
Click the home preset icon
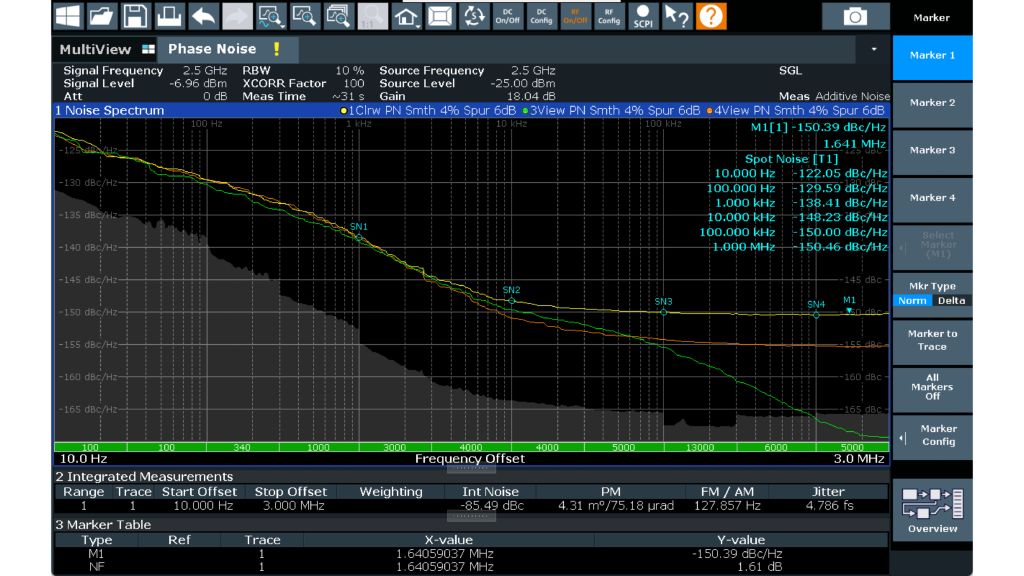406,16
